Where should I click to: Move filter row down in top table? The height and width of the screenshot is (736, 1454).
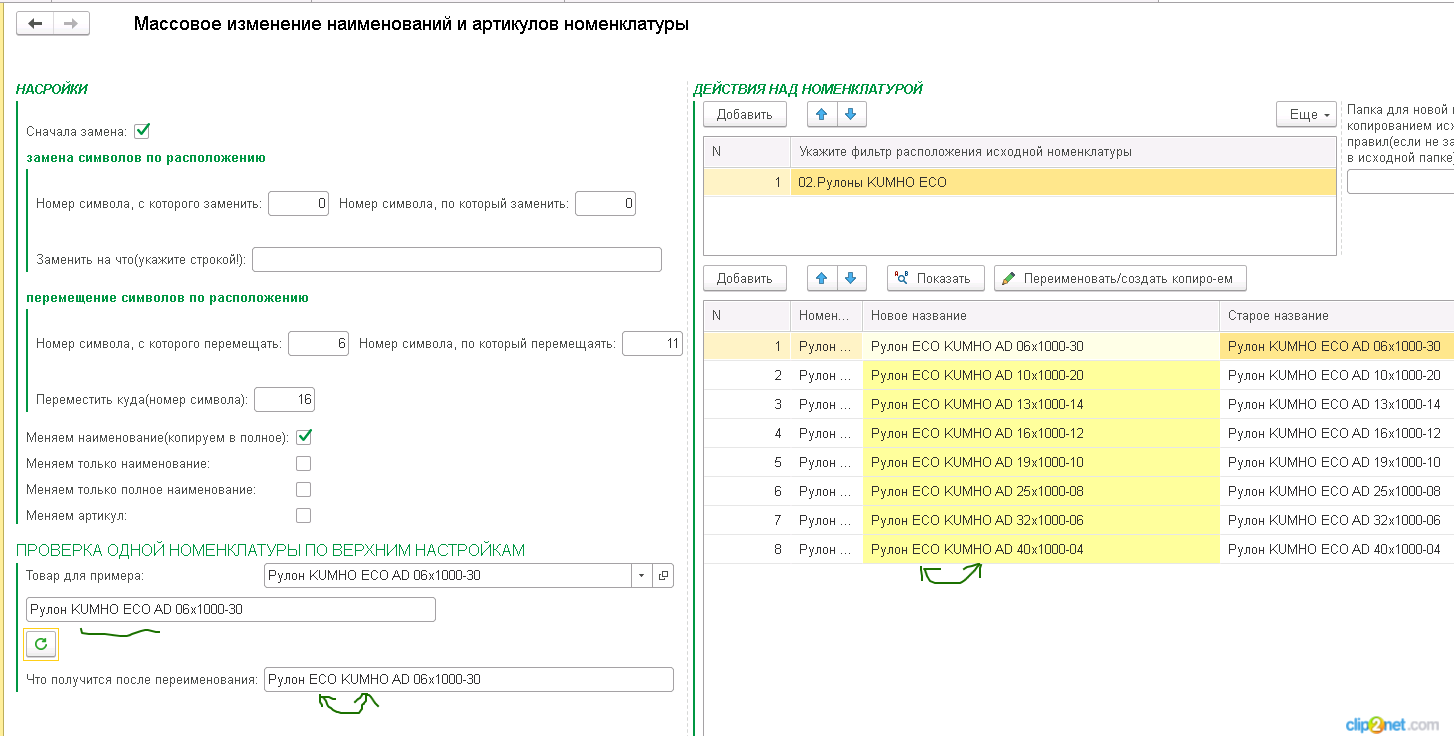click(851, 114)
